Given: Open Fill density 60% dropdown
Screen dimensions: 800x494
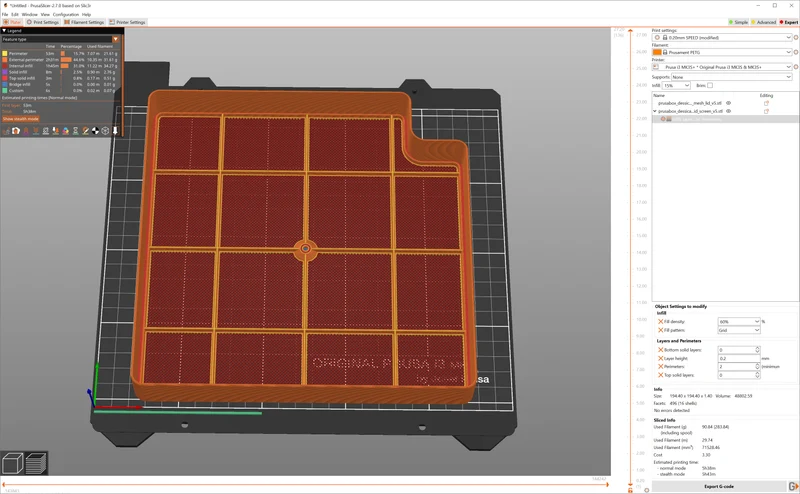Looking at the screenshot, I should pos(739,322).
